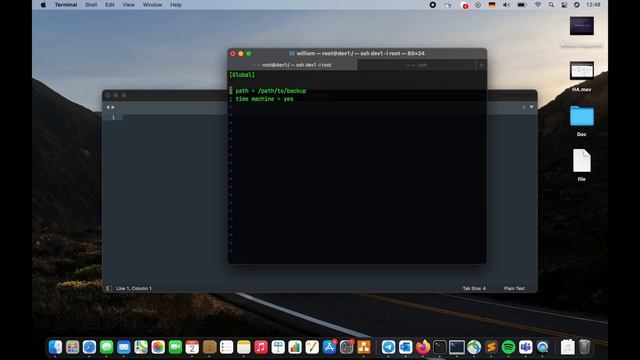Image resolution: width=640 pixels, height=360 pixels.
Task: Select the screenshot thumbnail on desktop
Action: point(582,26)
